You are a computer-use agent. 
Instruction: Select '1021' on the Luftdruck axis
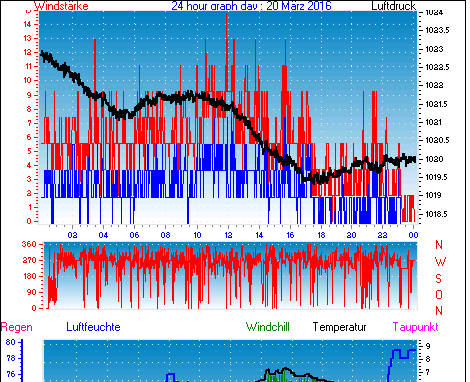pyautogui.click(x=434, y=122)
